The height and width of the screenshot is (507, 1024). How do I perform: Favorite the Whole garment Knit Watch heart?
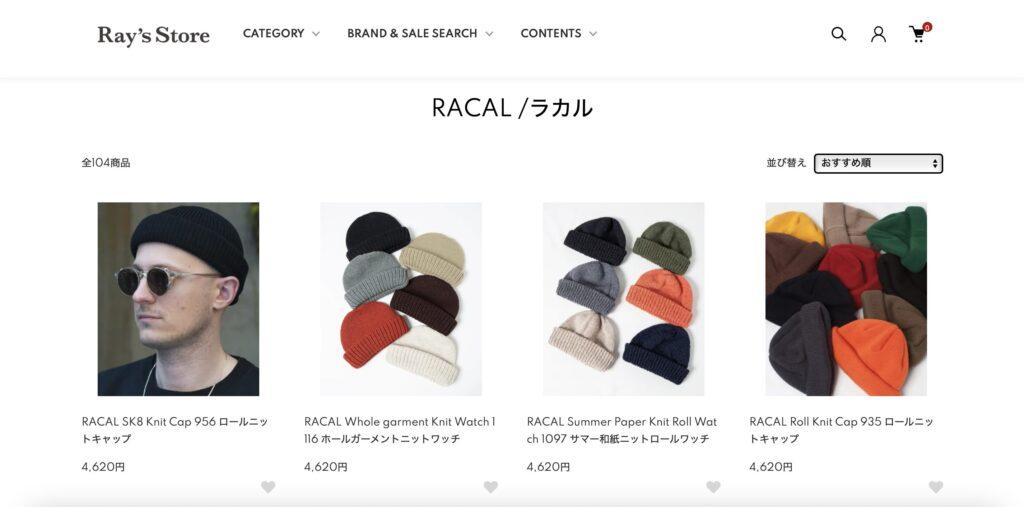click(490, 487)
